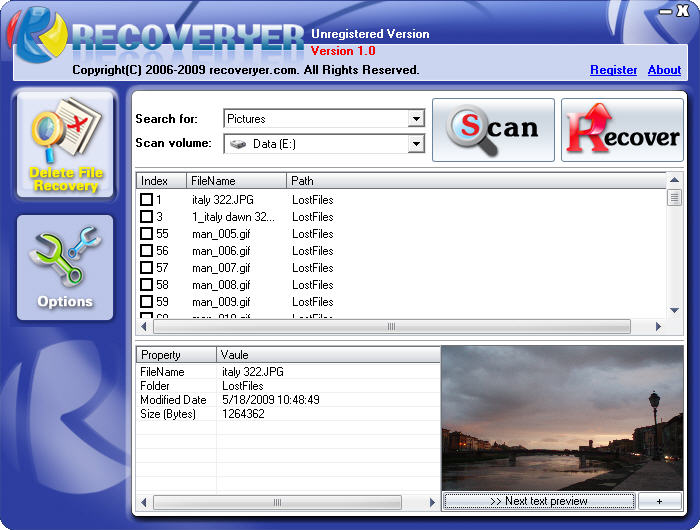Open the Register link

tap(613, 70)
